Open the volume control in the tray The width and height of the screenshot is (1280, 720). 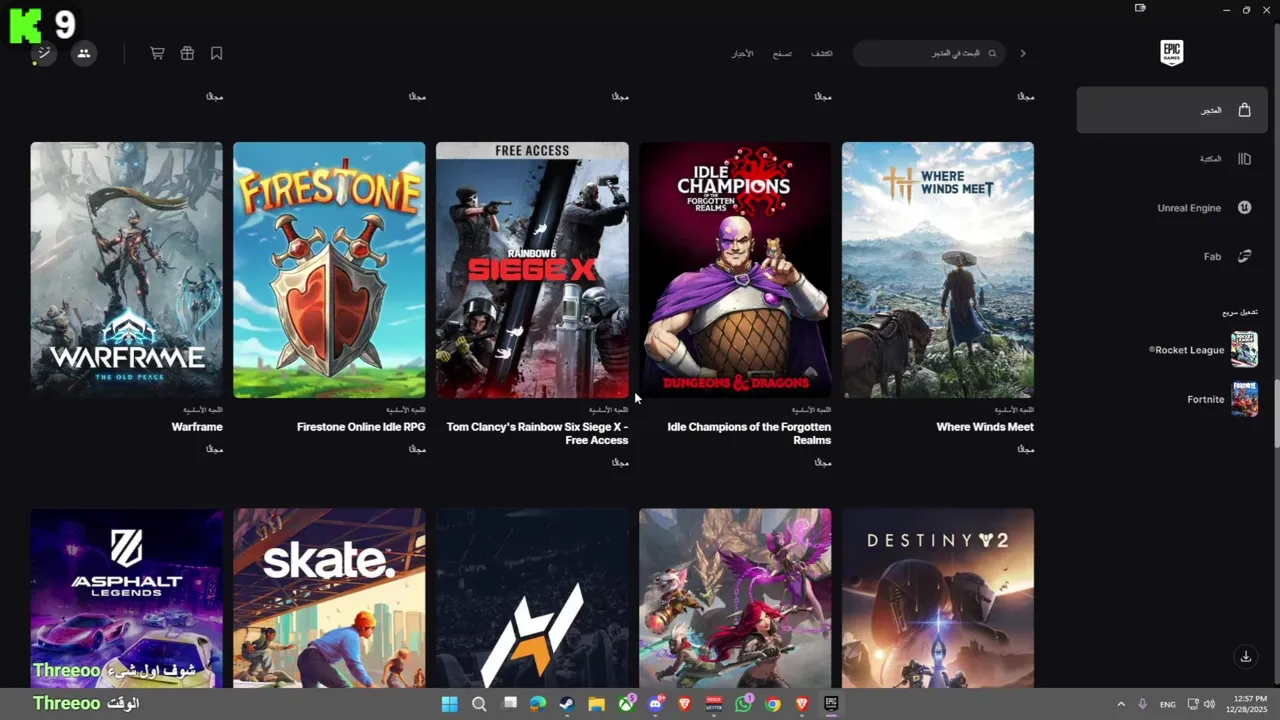coord(1210,704)
